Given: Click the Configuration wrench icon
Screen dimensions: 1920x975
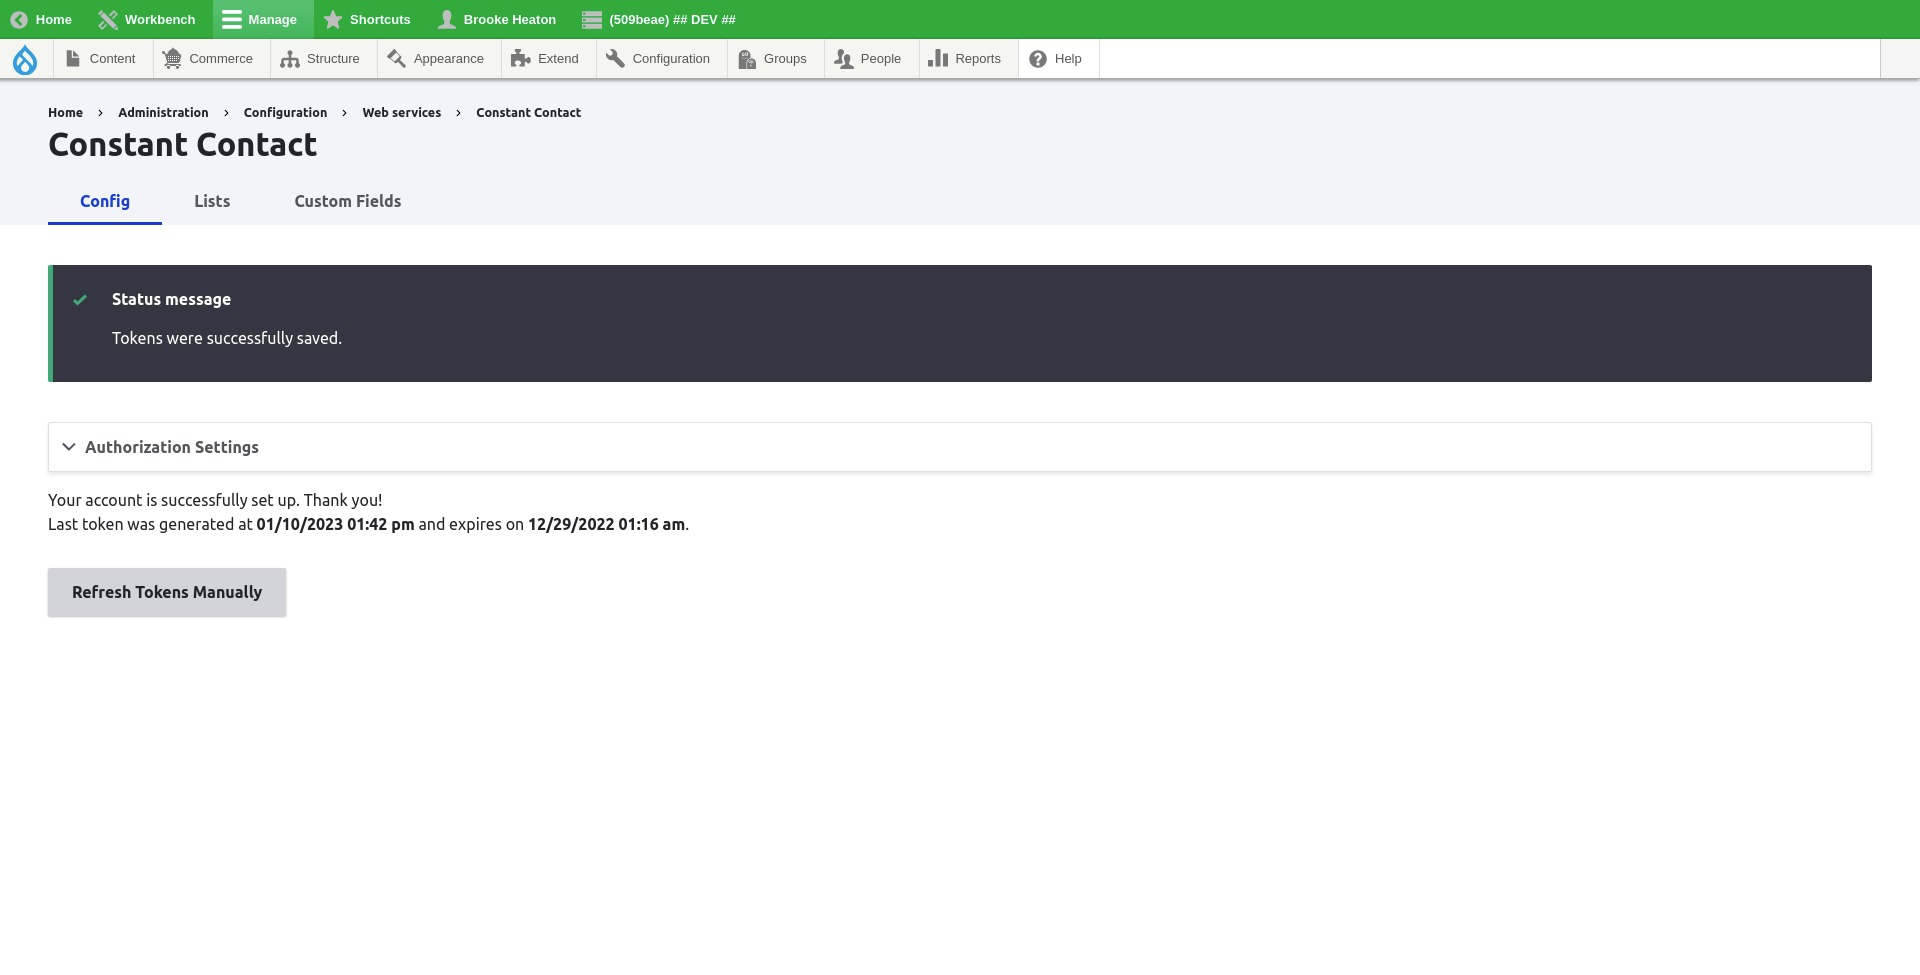Looking at the screenshot, I should [x=615, y=59].
